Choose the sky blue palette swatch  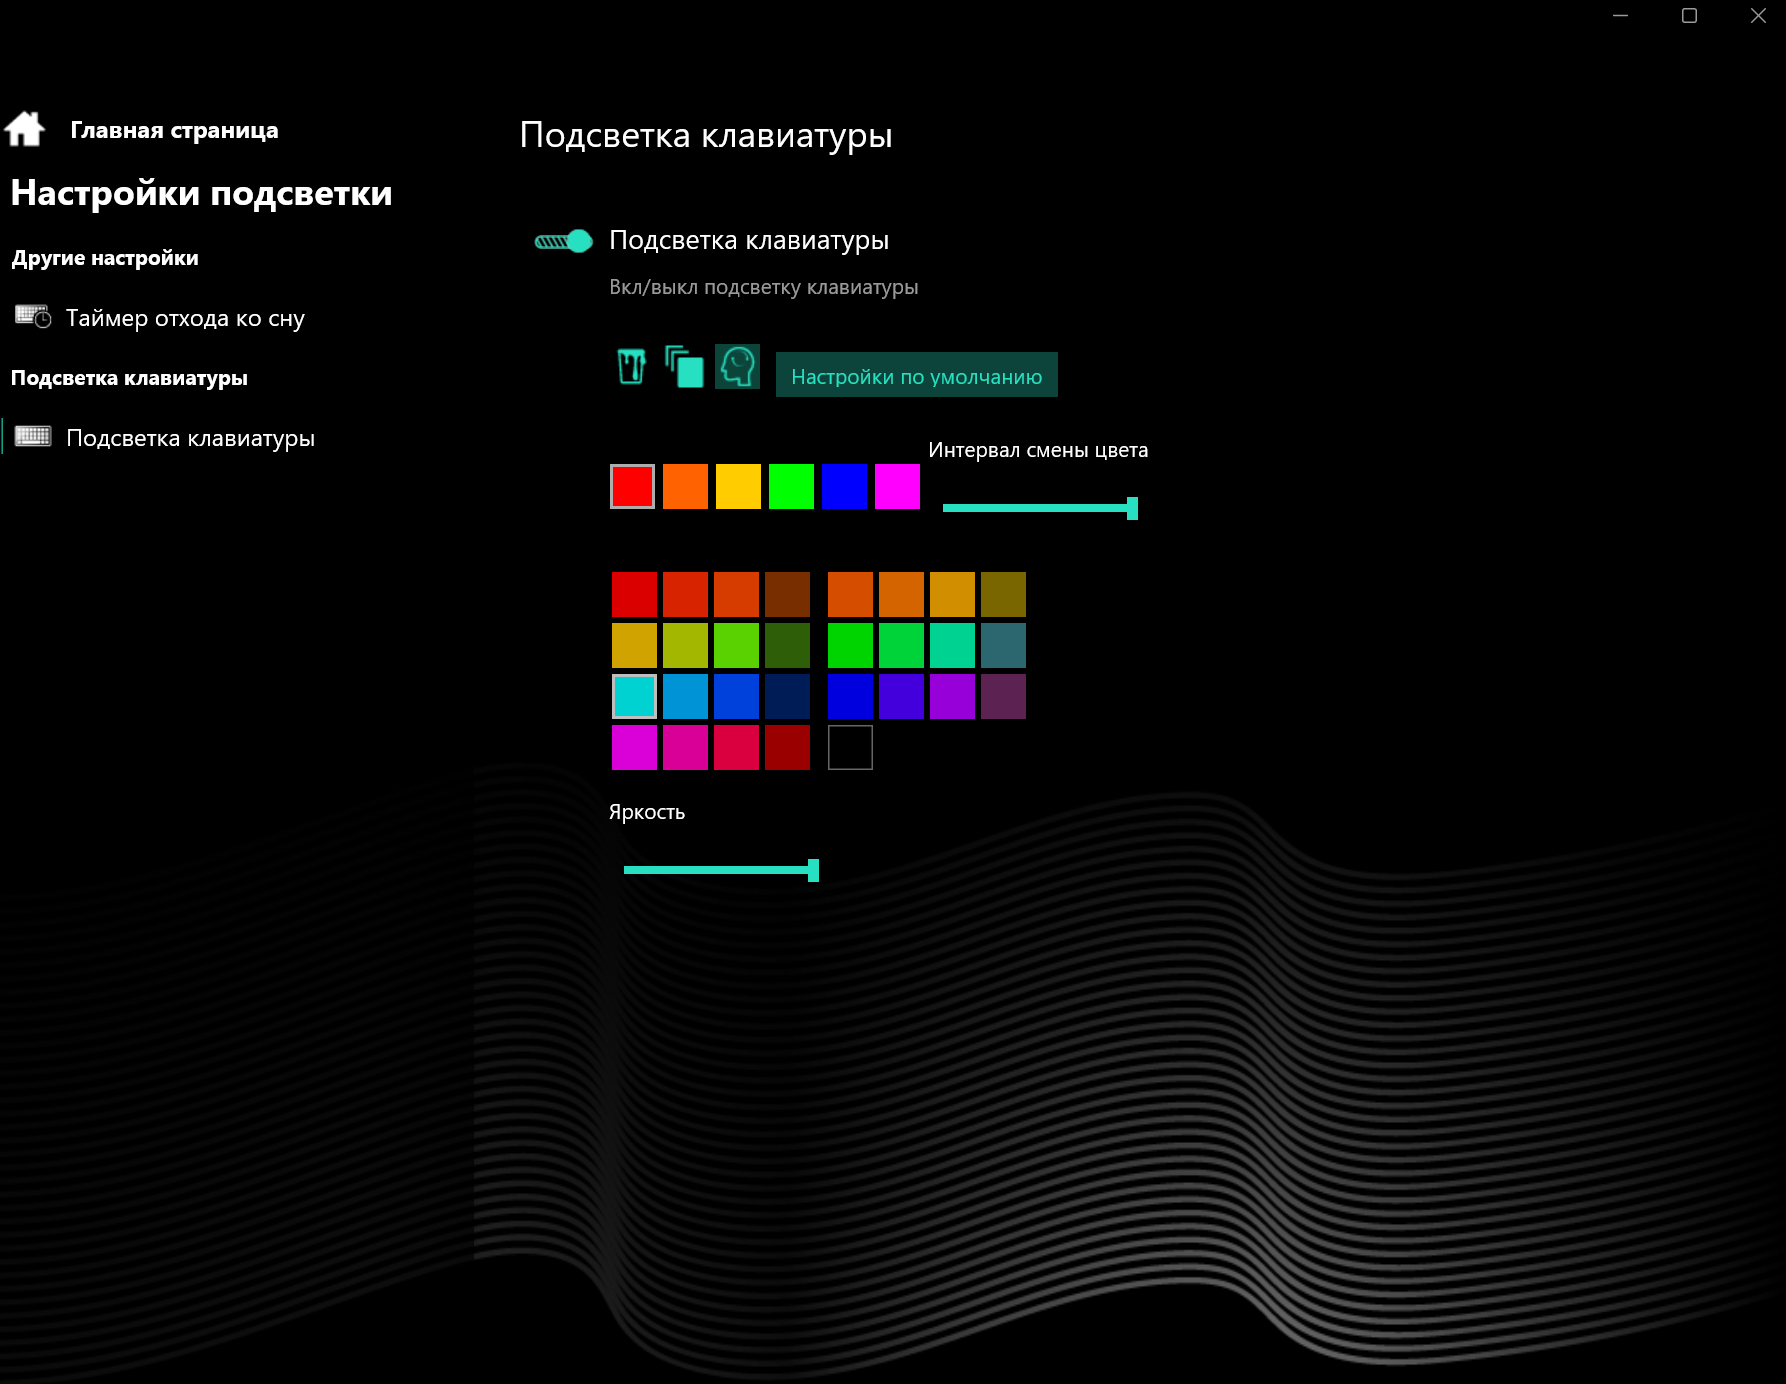686,696
